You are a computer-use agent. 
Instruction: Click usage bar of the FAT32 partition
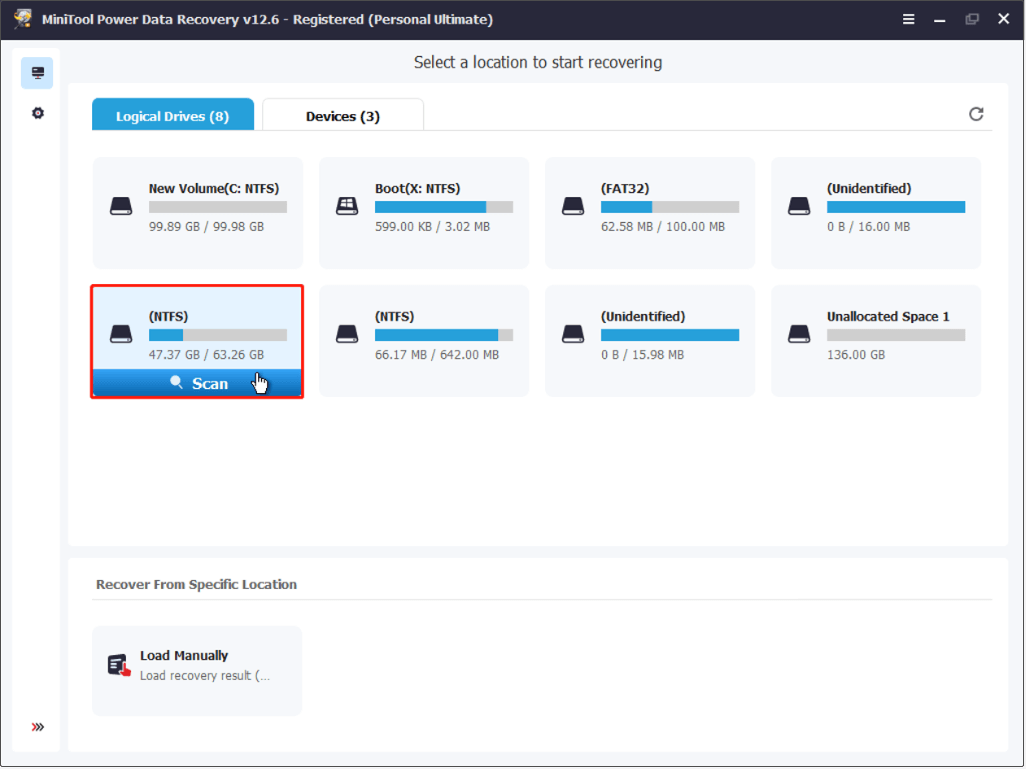[x=670, y=207]
